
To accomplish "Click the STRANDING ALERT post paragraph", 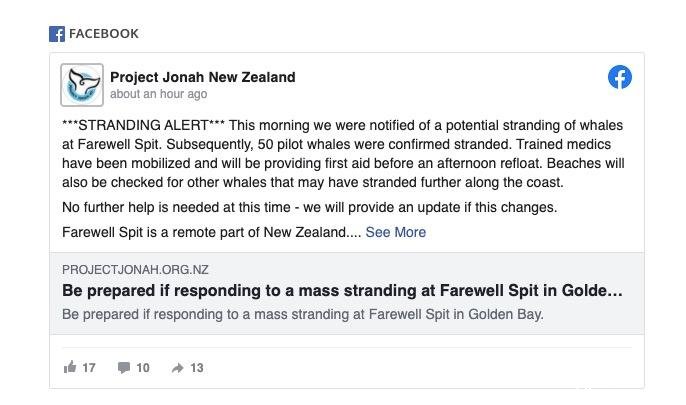I will tap(343, 154).
